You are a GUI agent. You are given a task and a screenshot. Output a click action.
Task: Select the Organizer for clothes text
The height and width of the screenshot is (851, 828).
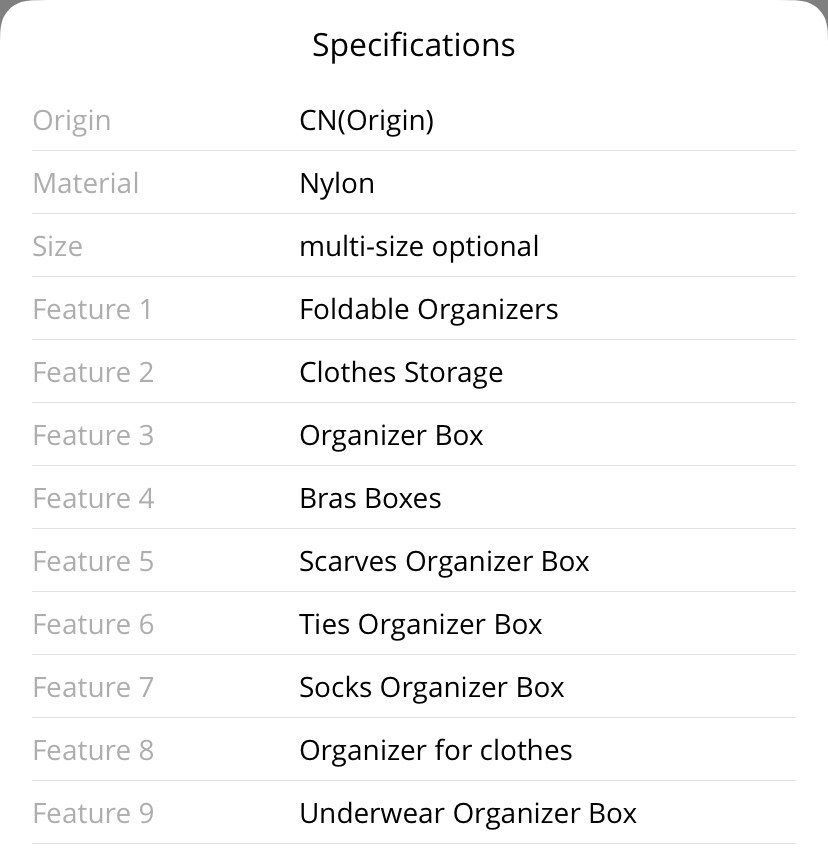pyautogui.click(x=436, y=751)
